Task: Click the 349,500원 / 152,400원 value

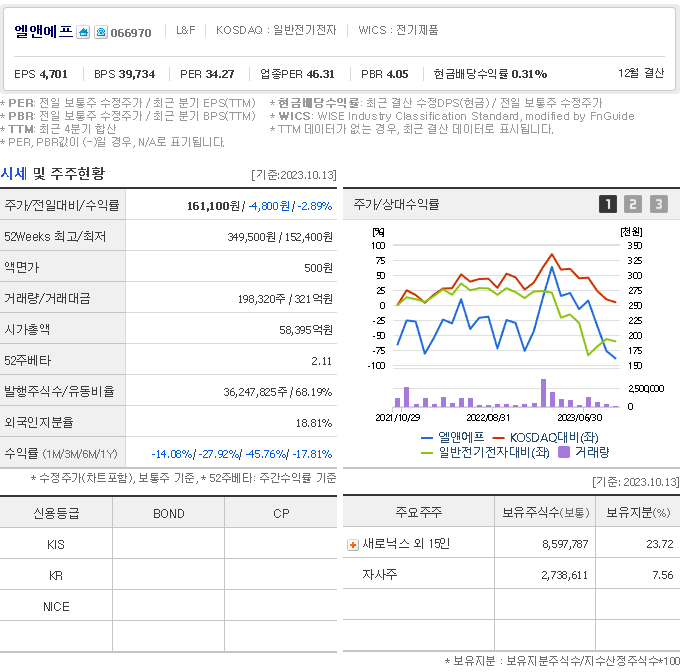Action: [x=280, y=237]
